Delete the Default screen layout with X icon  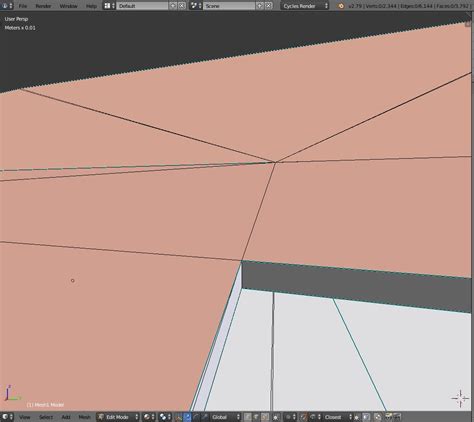(181, 6)
